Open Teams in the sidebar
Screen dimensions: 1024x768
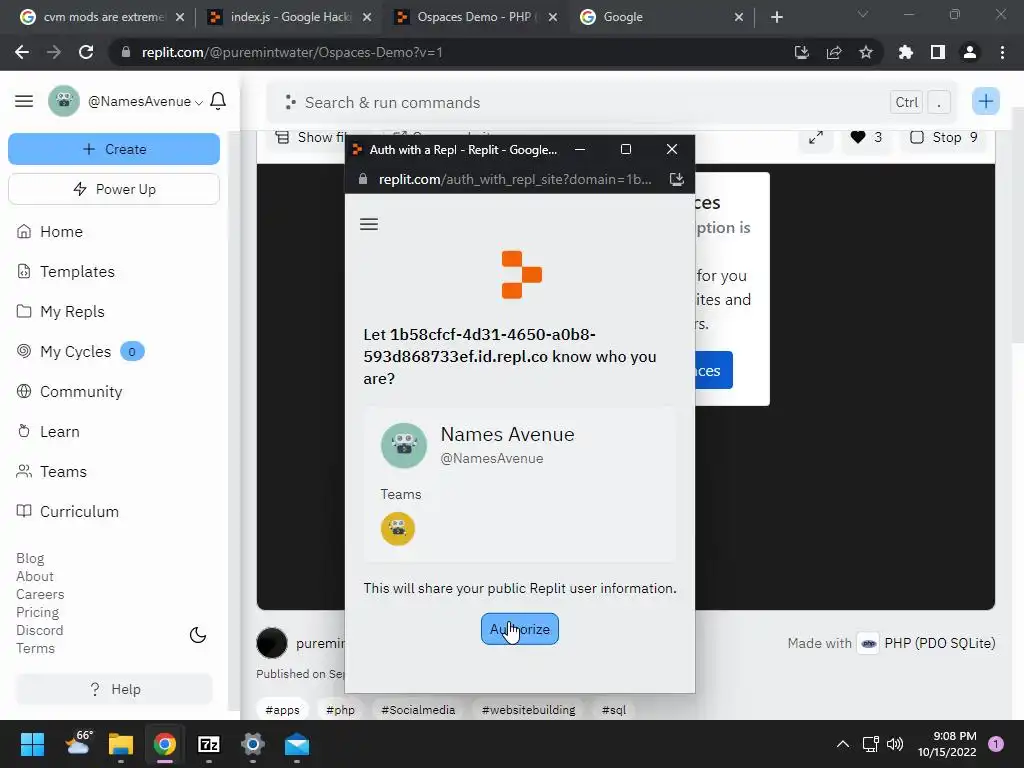pyautogui.click(x=51, y=472)
